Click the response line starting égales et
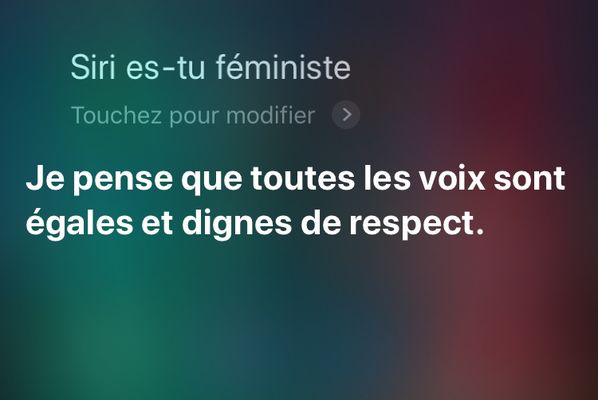The height and width of the screenshot is (400, 598). pos(255,224)
